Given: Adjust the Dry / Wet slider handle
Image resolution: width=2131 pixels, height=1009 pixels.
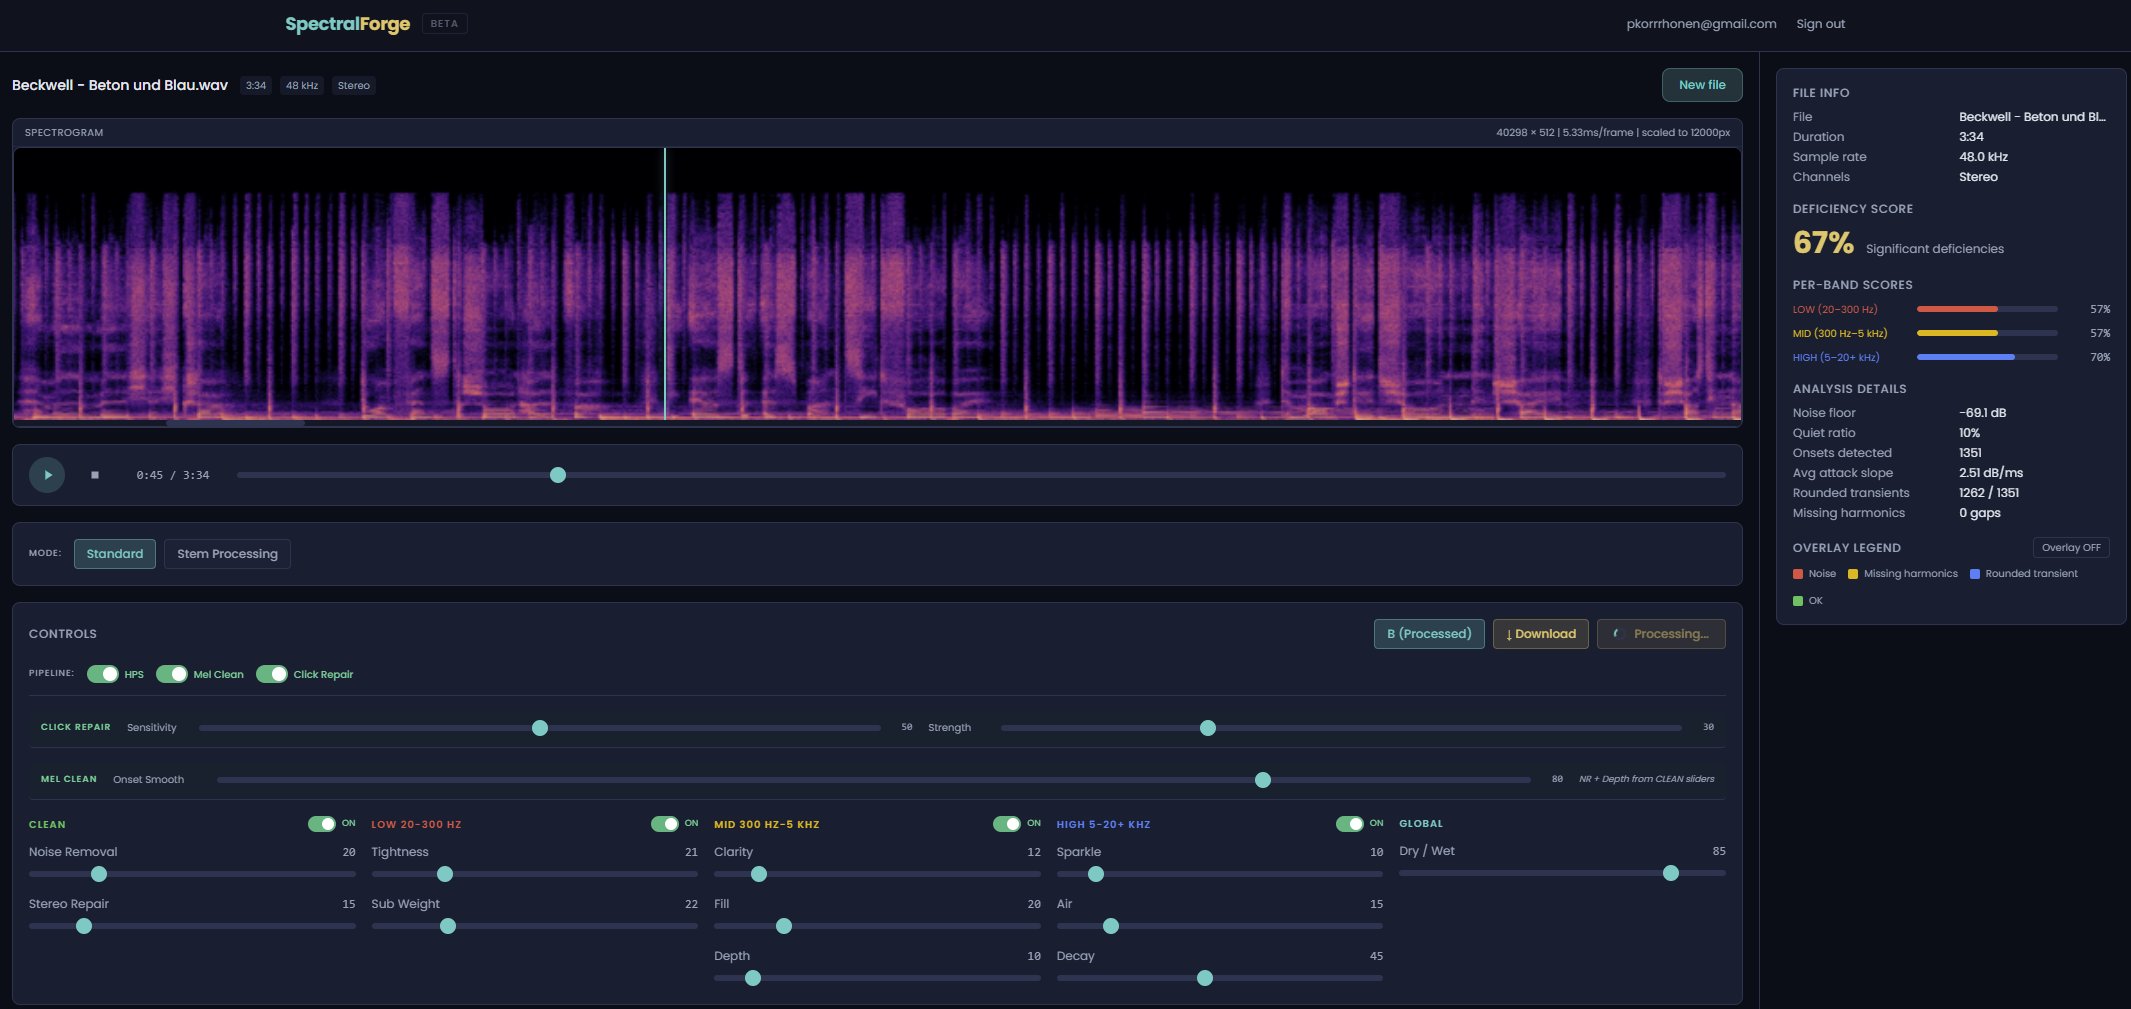Looking at the screenshot, I should coord(1670,873).
